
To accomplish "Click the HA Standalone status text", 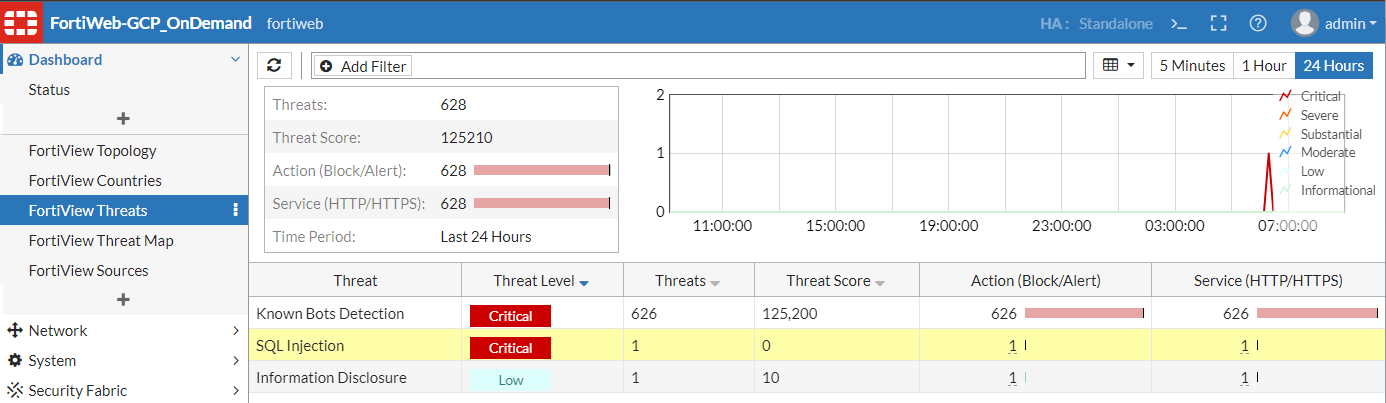I will point(1096,23).
